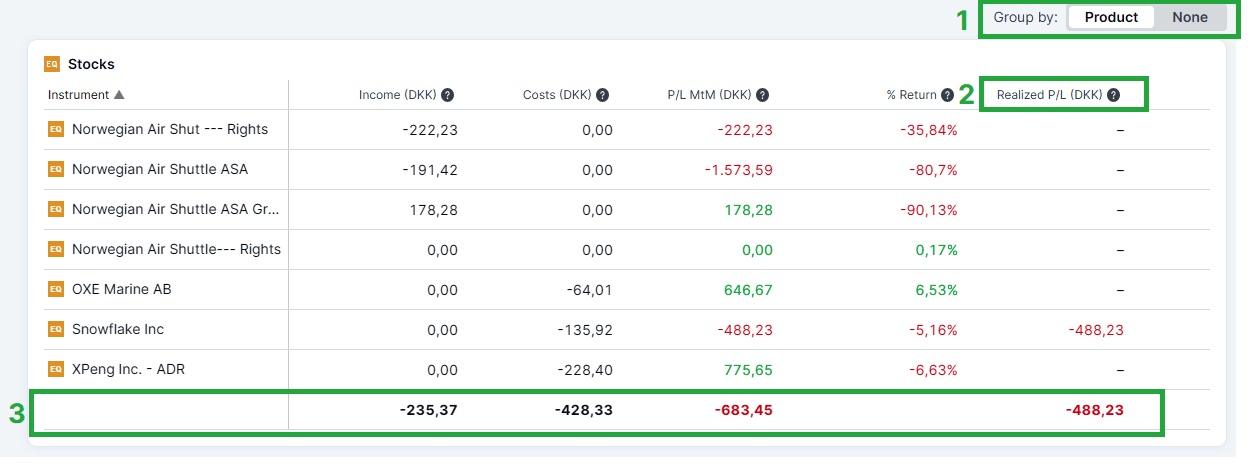This screenshot has width=1258, height=469.
Task: Click the Stocks section title
Action: 91,64
